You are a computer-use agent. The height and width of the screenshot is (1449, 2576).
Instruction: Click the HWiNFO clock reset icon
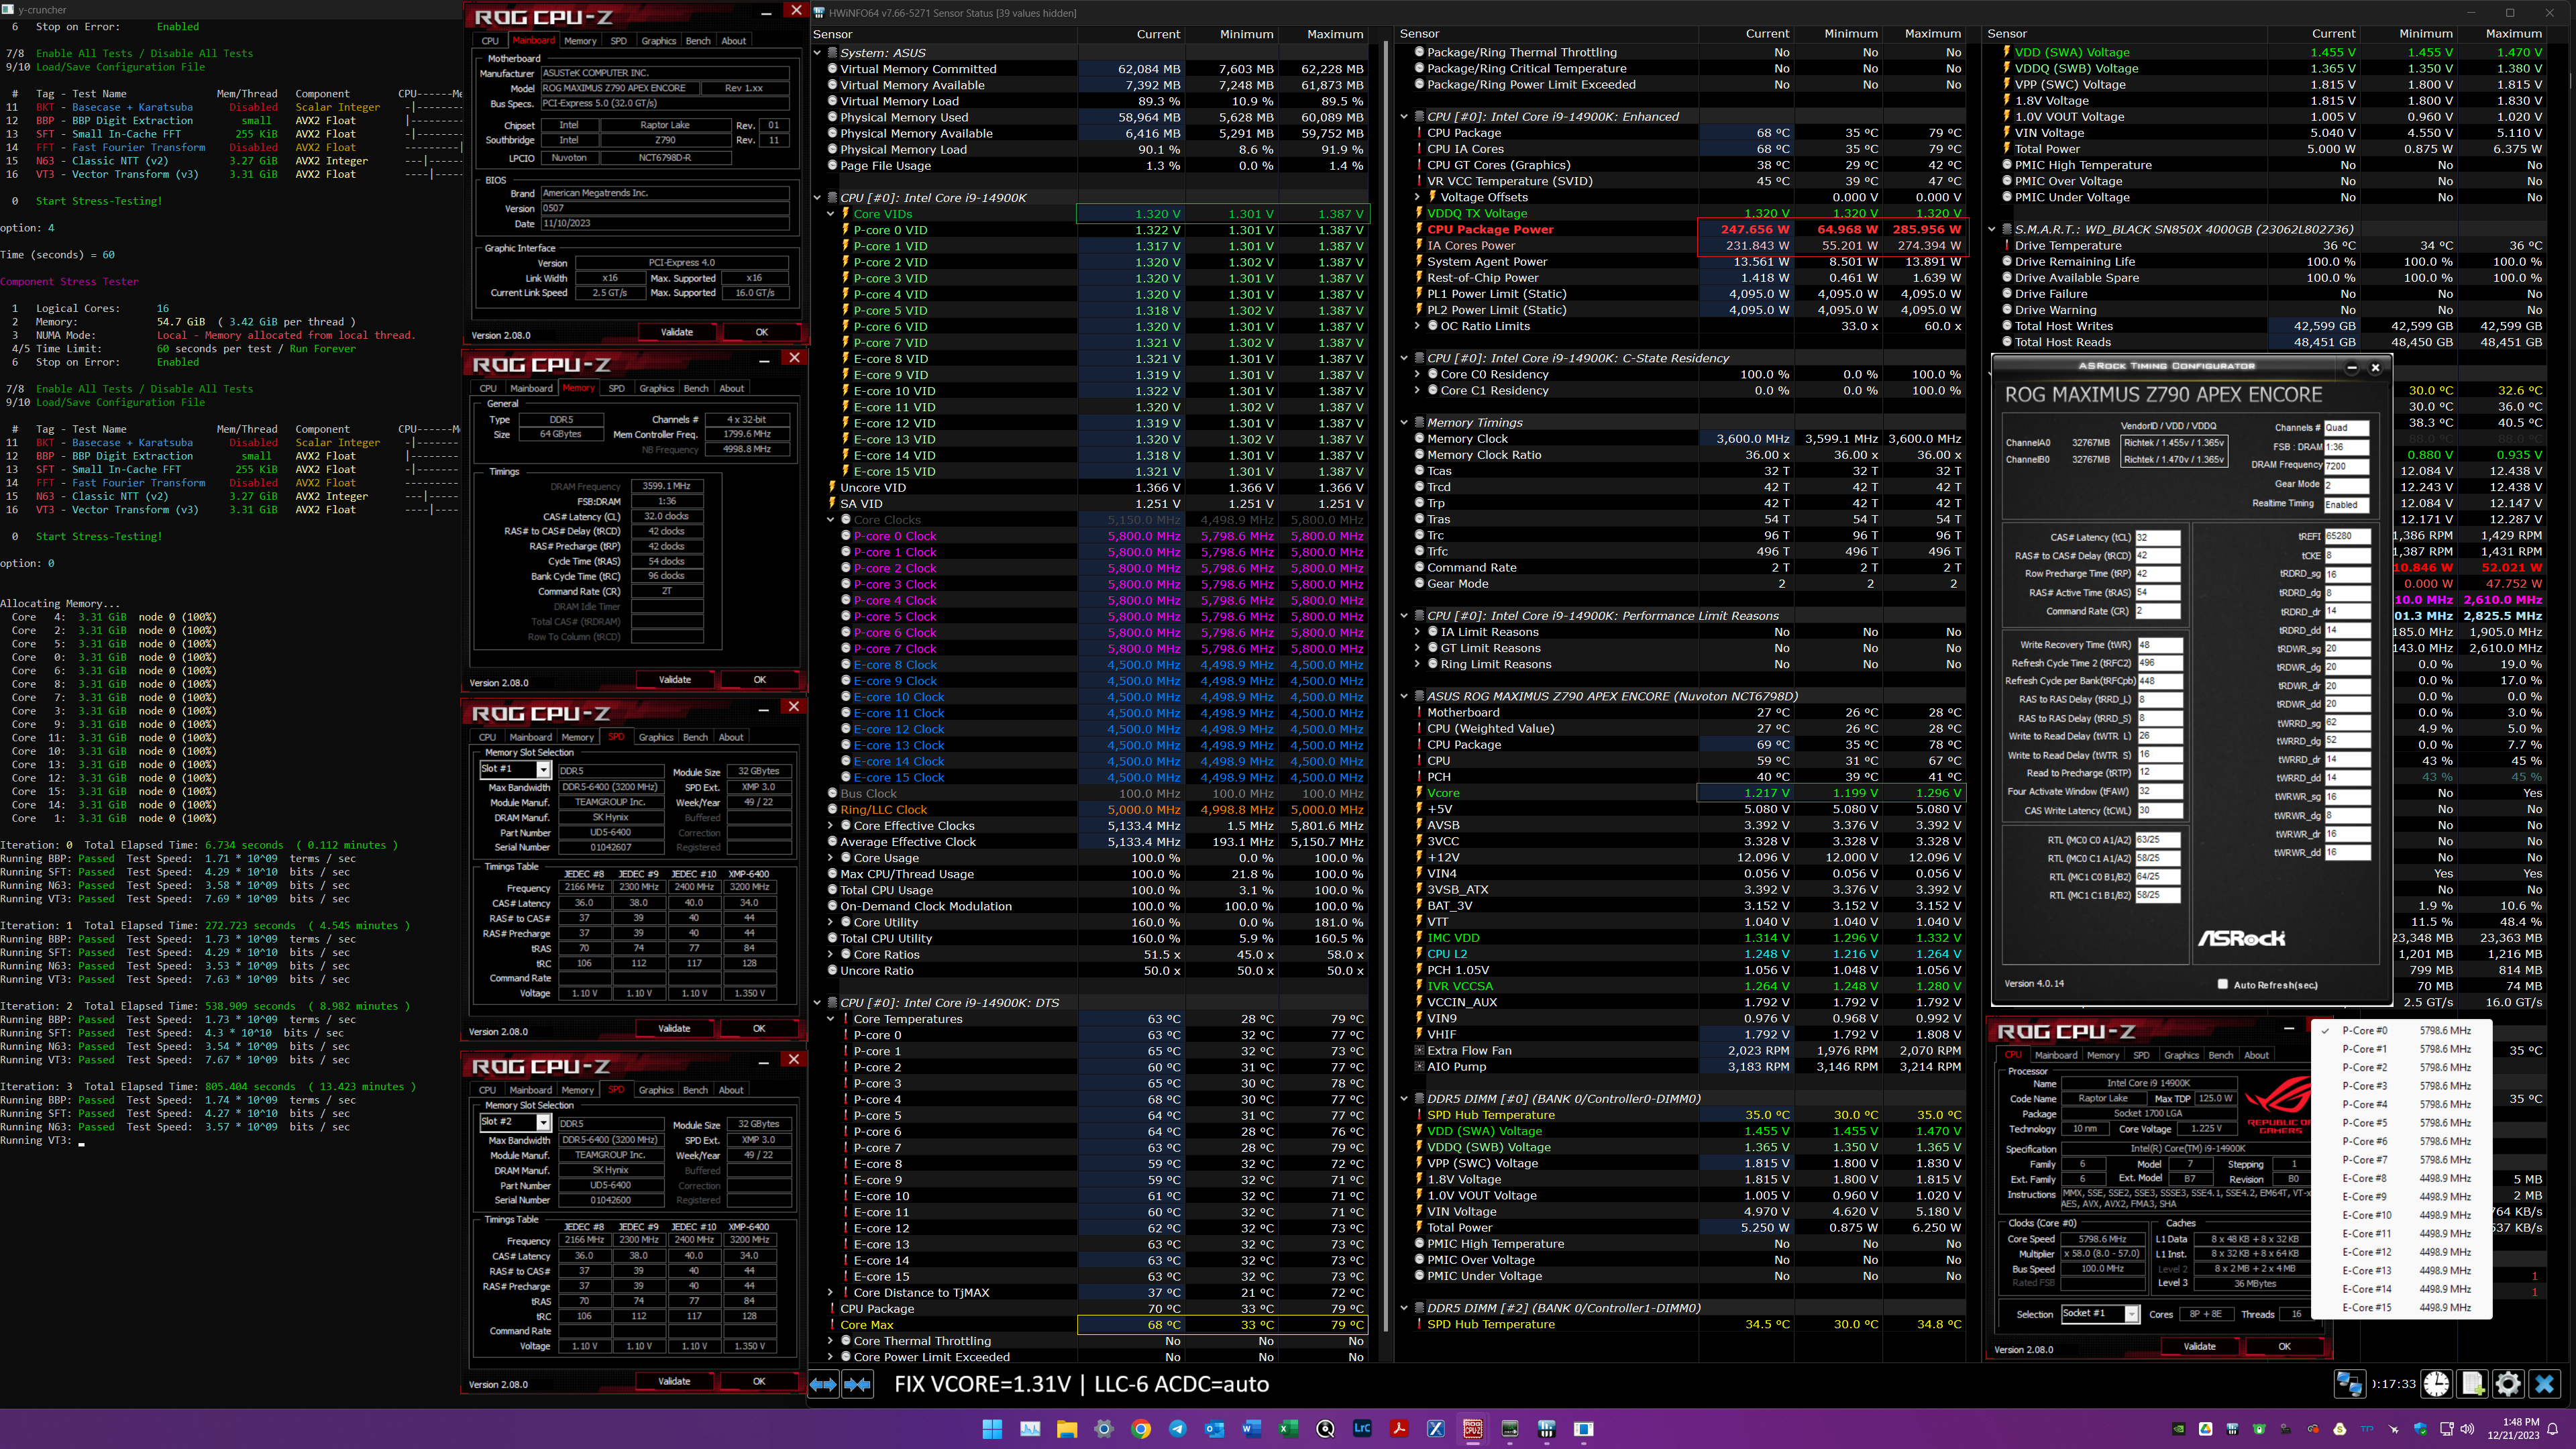tap(2436, 1384)
